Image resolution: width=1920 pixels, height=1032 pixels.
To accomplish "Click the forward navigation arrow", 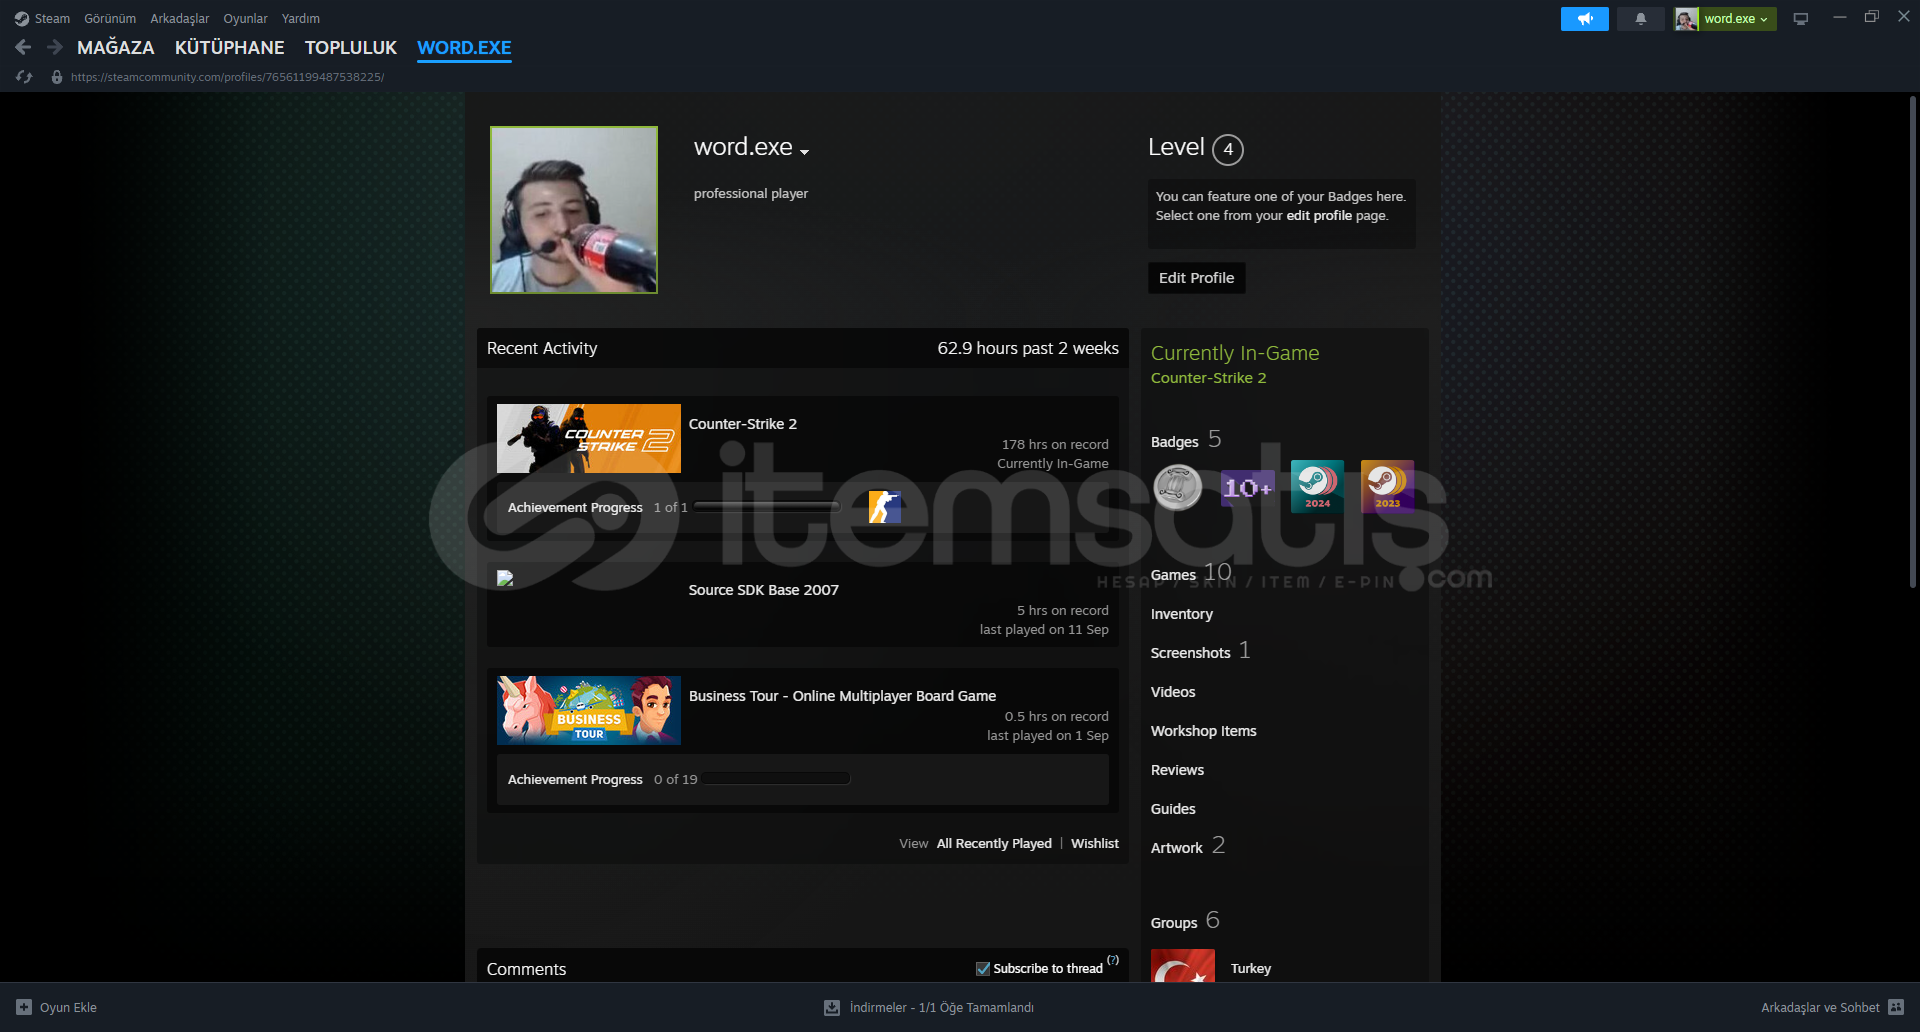I will 55,47.
